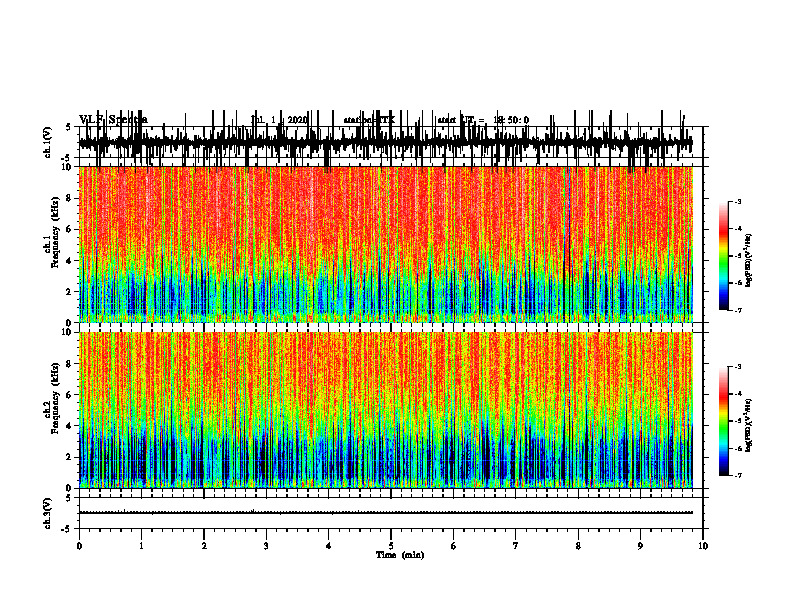Viewport: 792px width, 612px height.
Task: Click the time axis tick label '3'
Action: pos(266,546)
